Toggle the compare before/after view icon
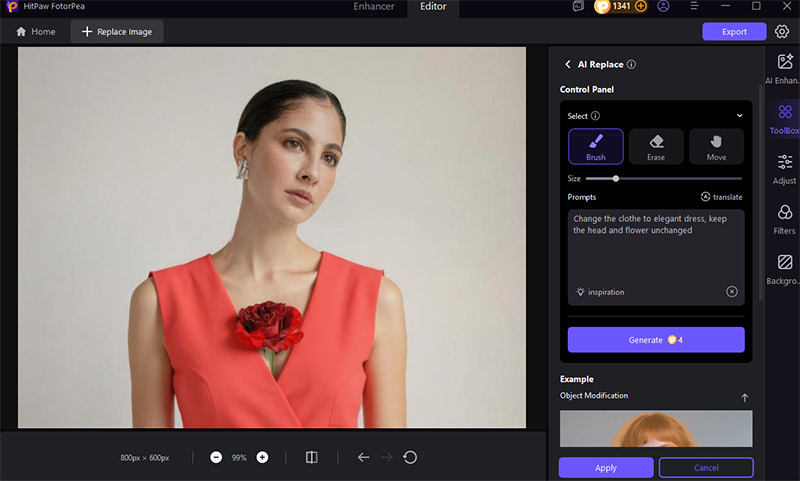800x481 pixels. pyautogui.click(x=312, y=457)
